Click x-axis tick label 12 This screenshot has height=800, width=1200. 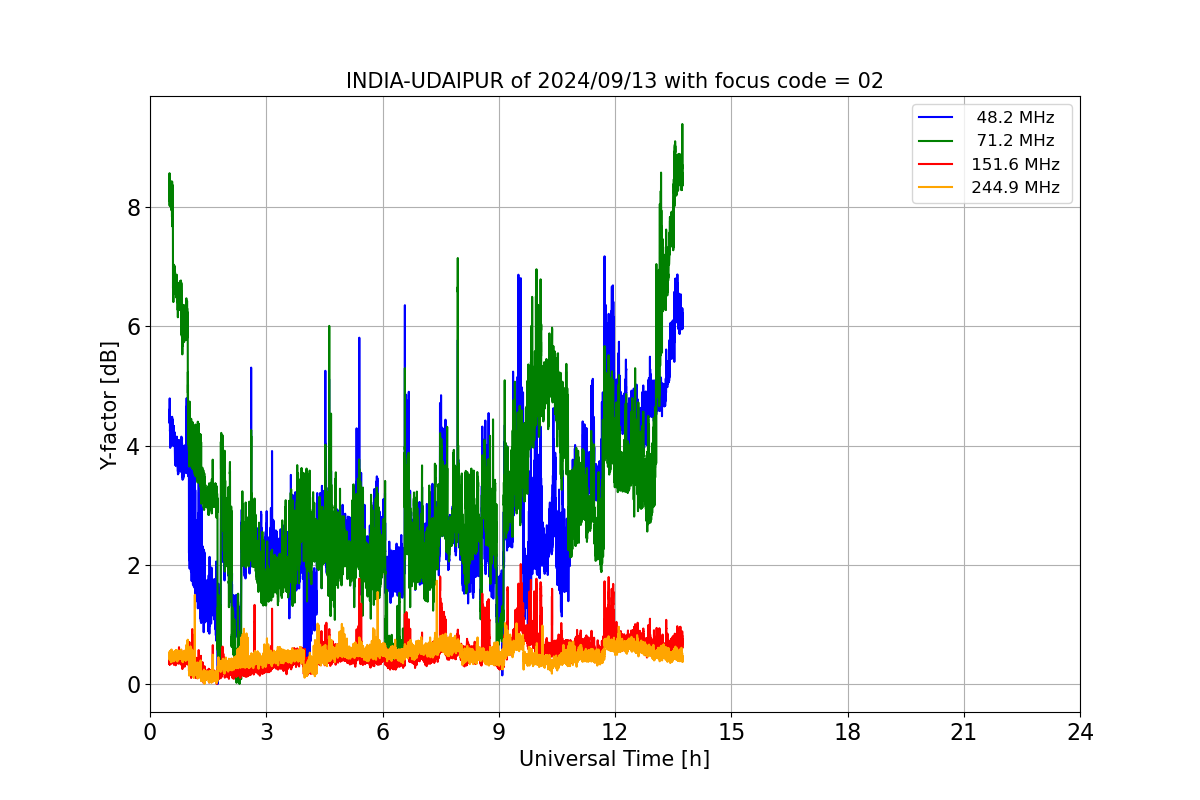pyautogui.click(x=615, y=731)
